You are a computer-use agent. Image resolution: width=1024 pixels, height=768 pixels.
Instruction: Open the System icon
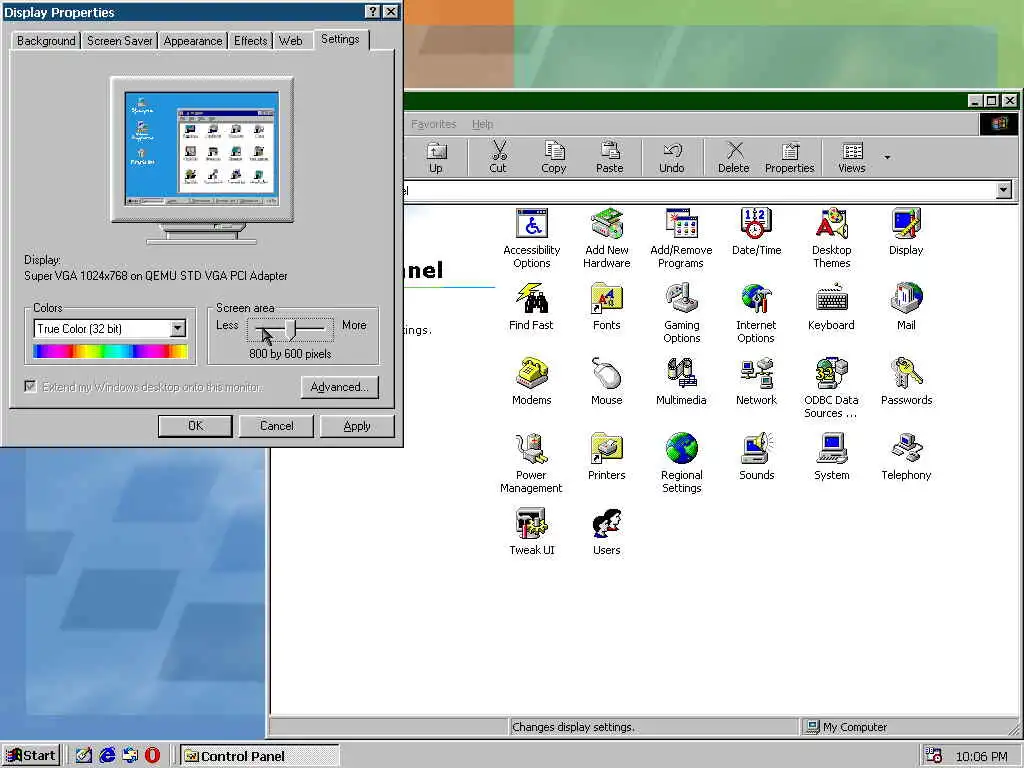click(x=831, y=456)
